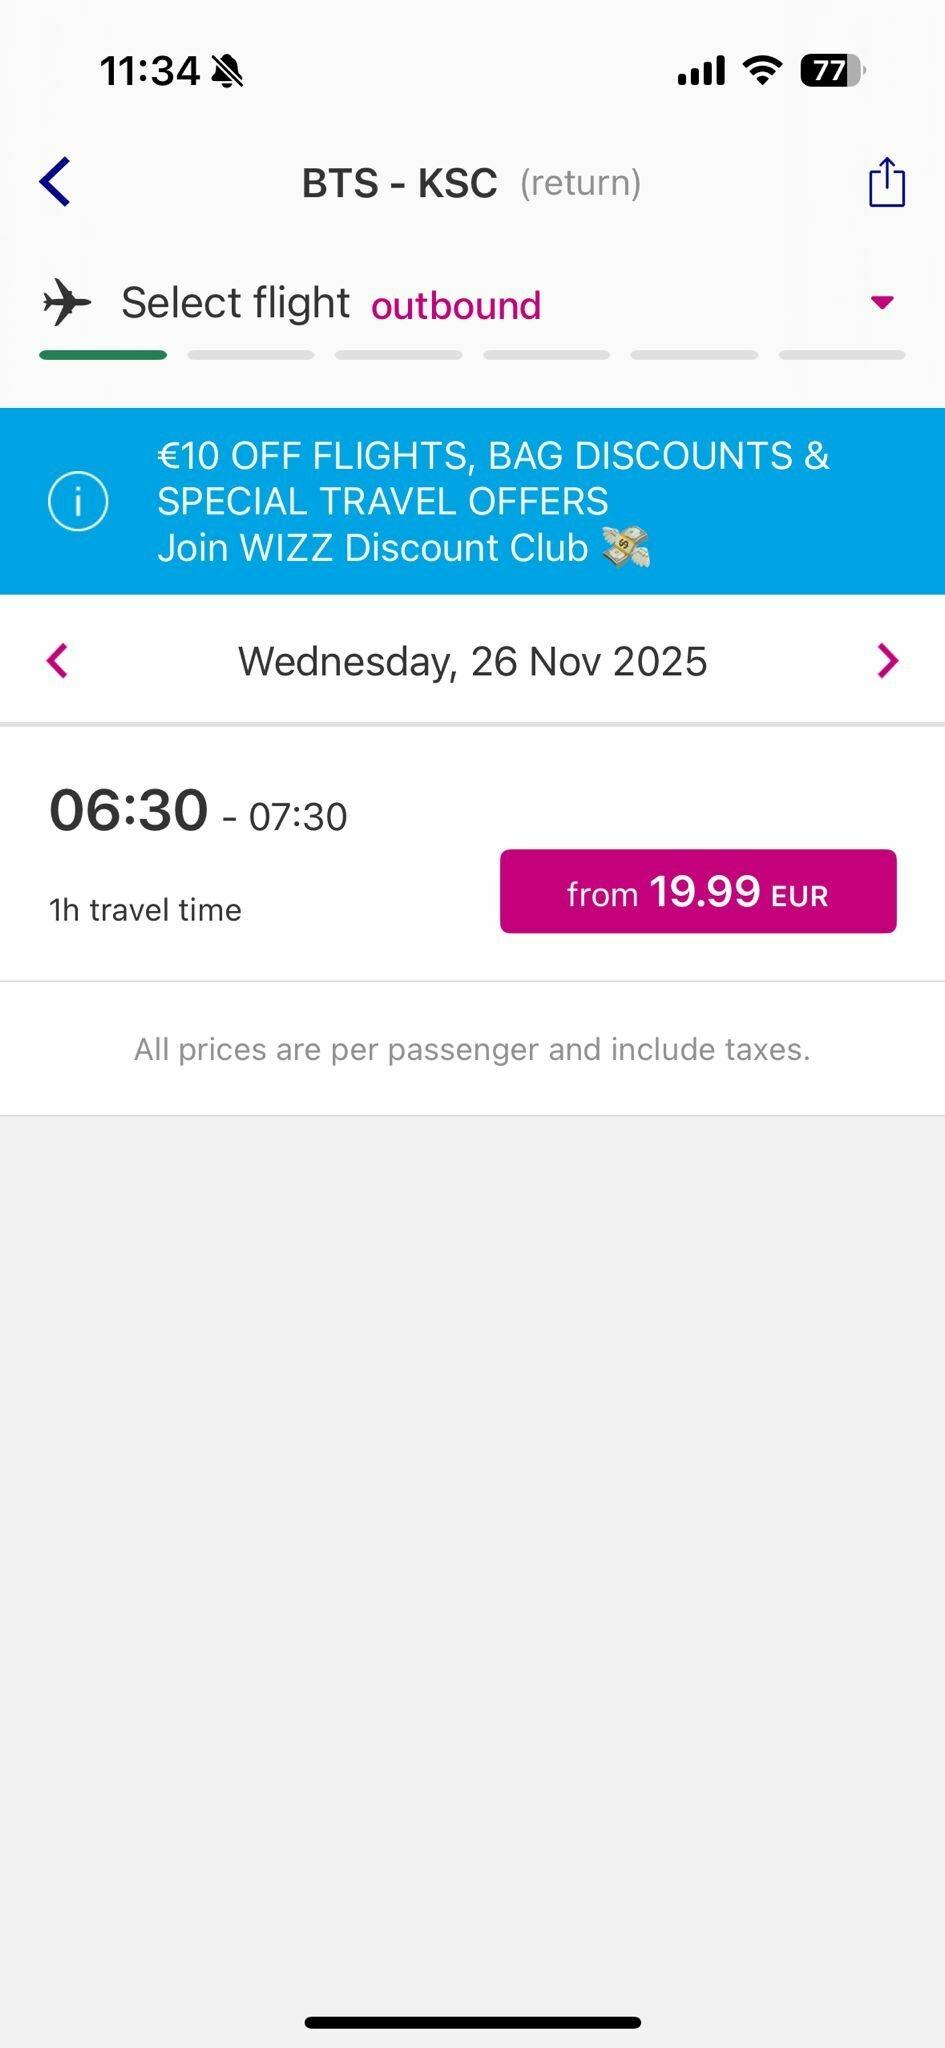Viewport: 945px width, 2048px height.
Task: Tap the Wi-Fi icon in the status bar
Action: click(x=762, y=70)
